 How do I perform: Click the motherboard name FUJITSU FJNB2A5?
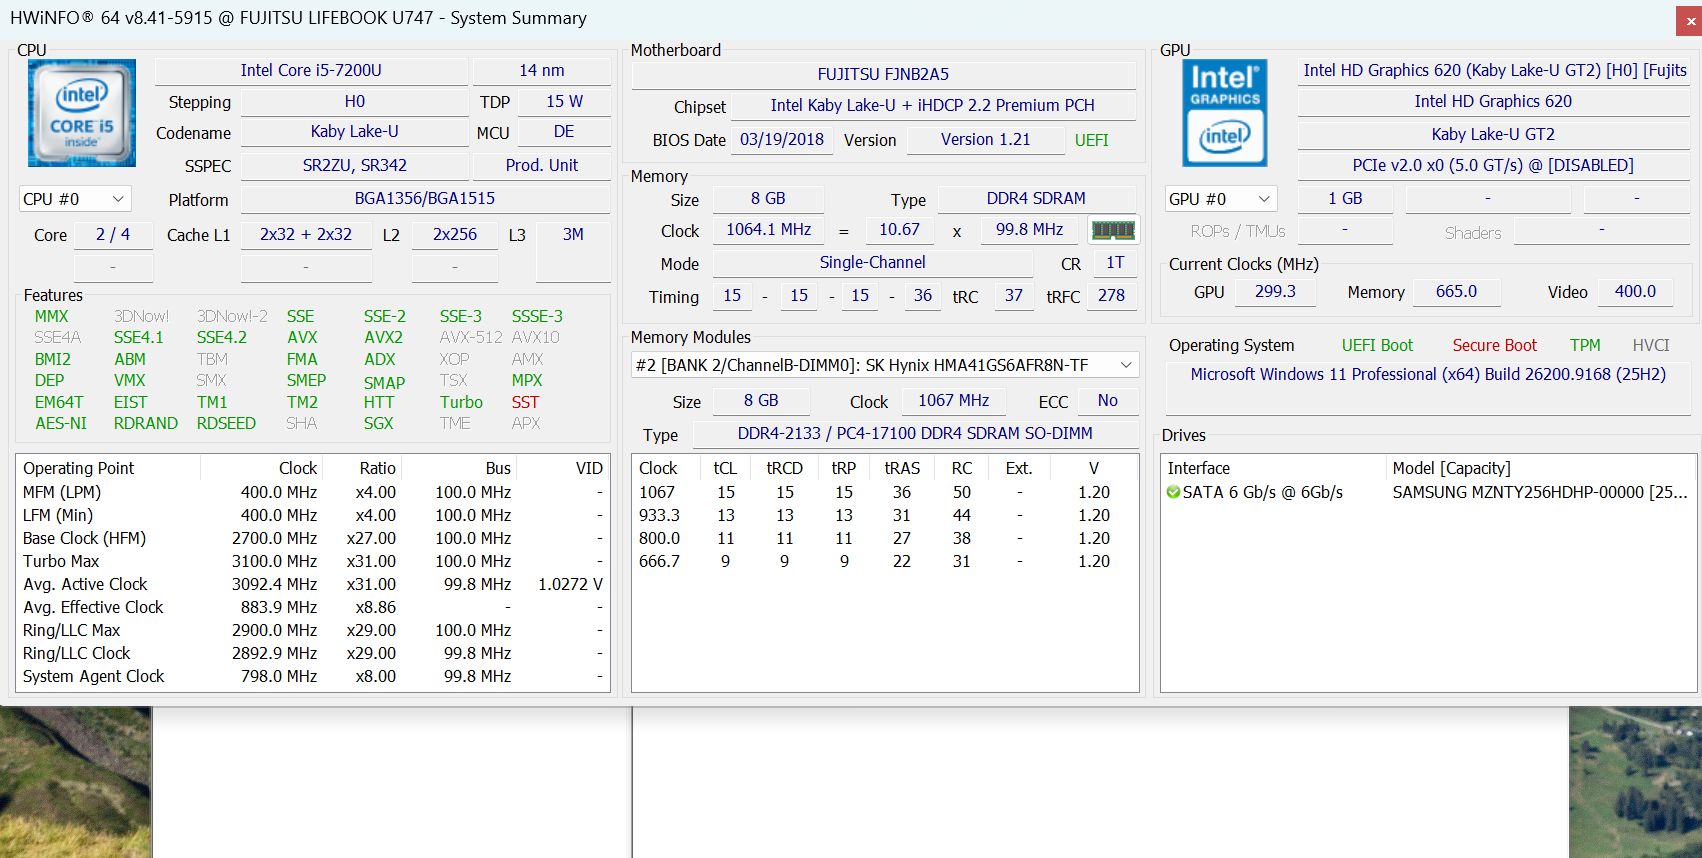click(884, 74)
